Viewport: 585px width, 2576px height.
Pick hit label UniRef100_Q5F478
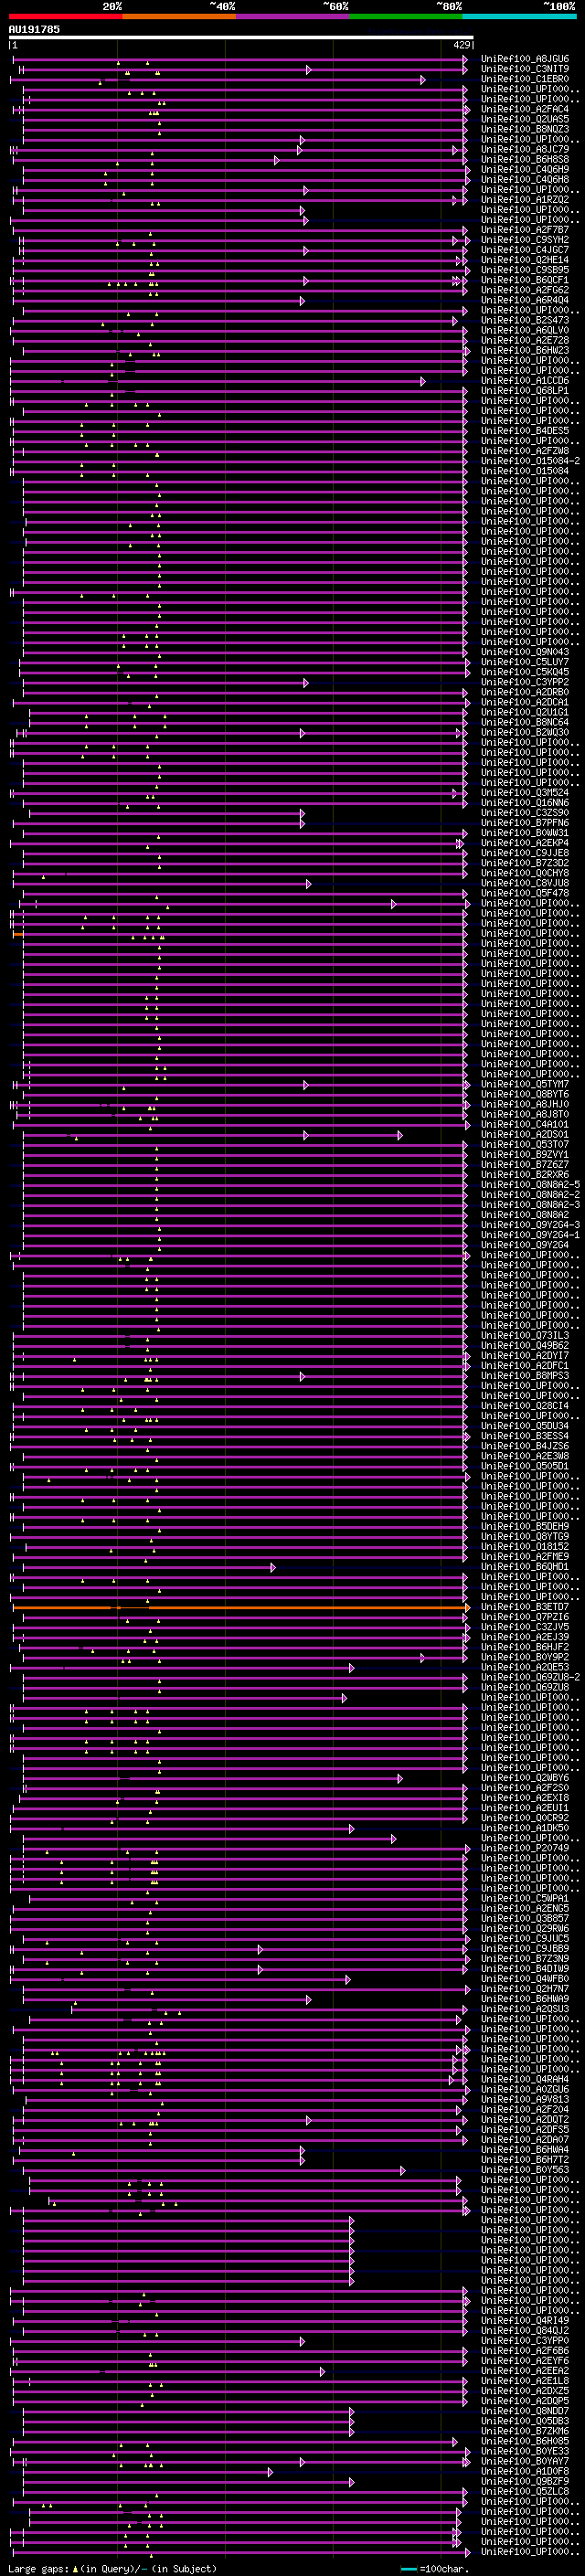[x=525, y=894]
